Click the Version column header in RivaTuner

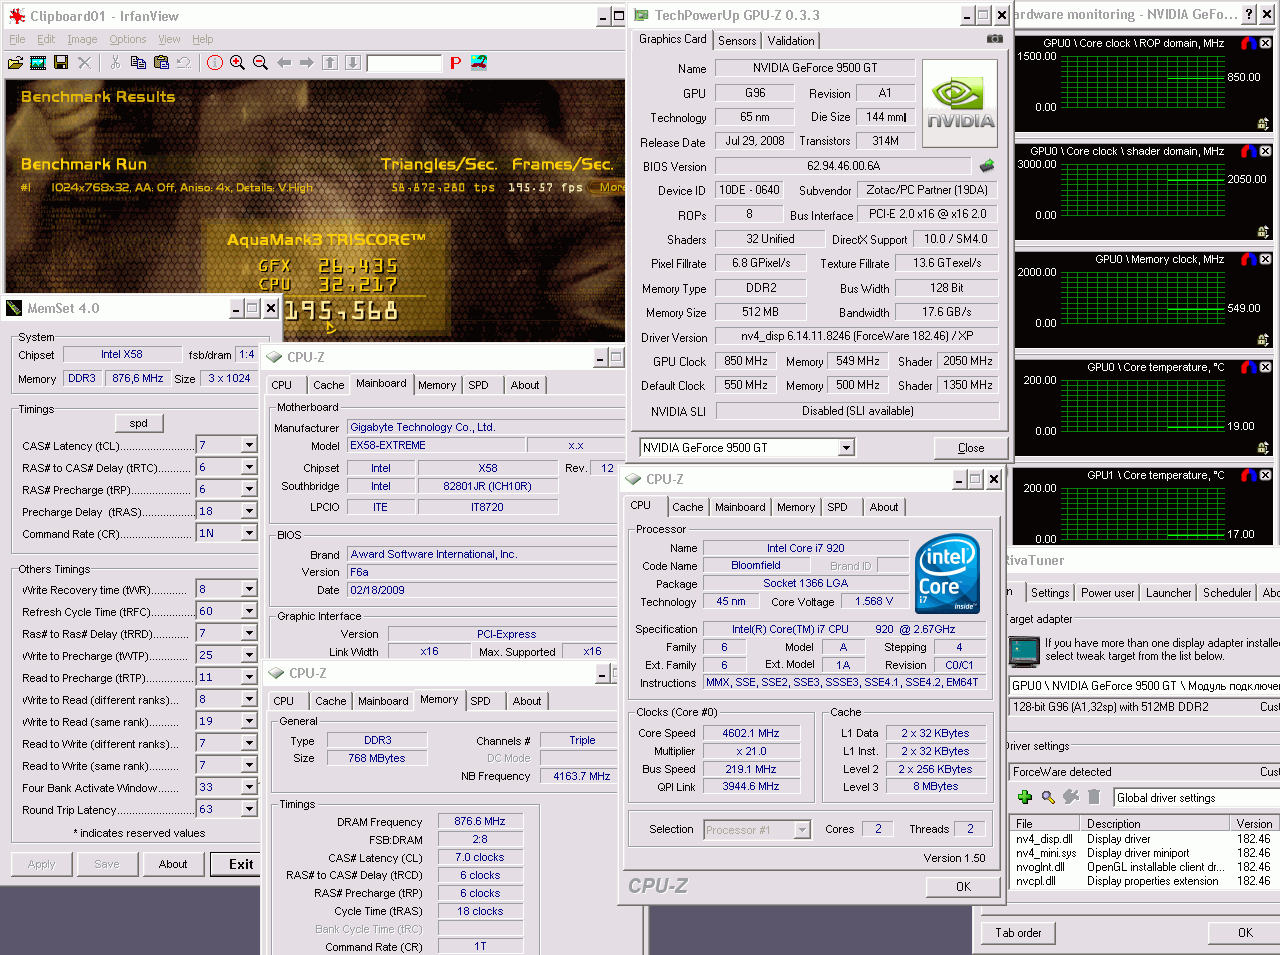pos(1255,824)
